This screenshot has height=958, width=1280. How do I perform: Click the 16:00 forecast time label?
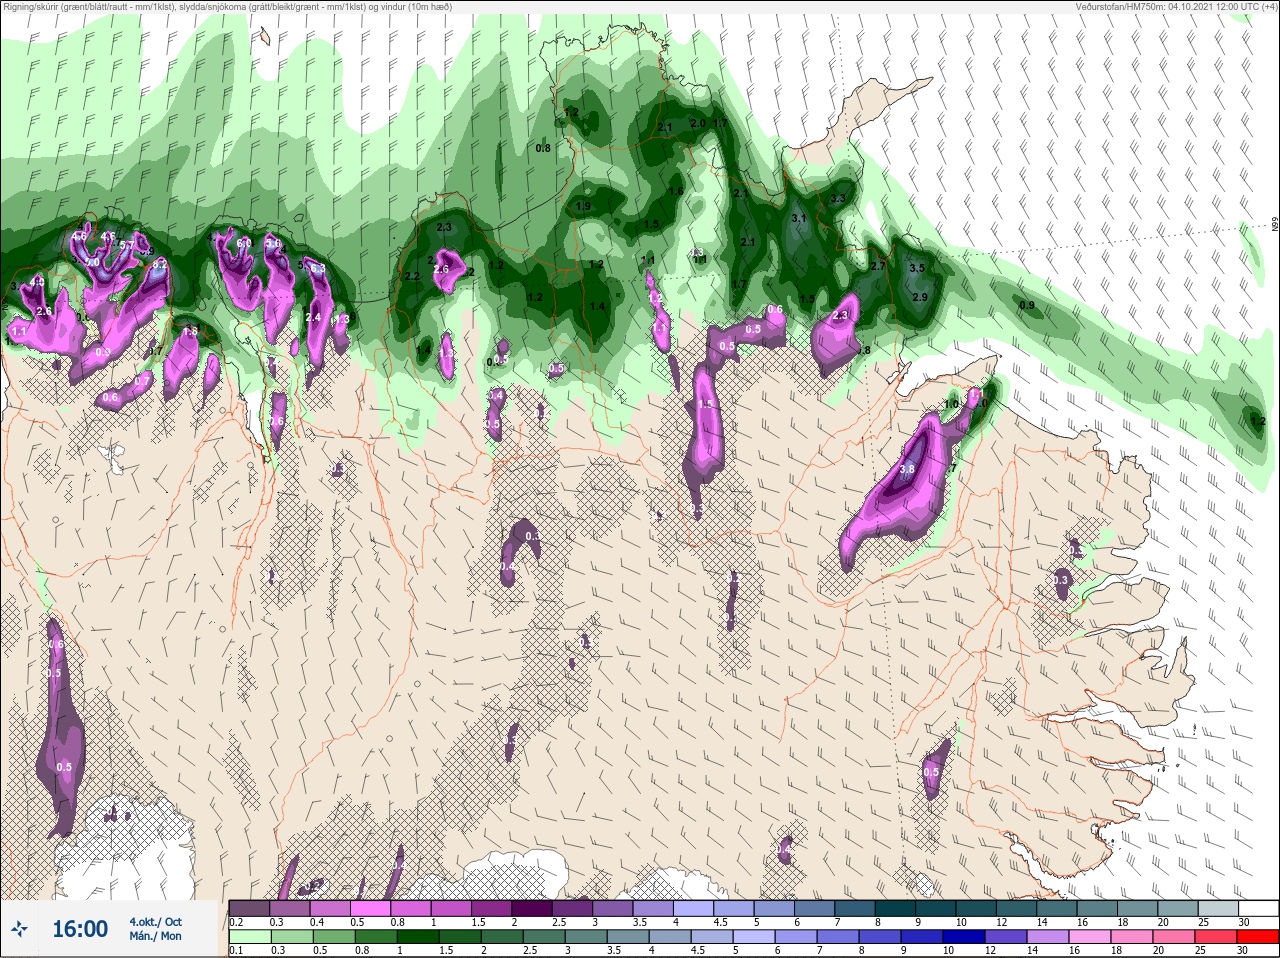tap(80, 929)
